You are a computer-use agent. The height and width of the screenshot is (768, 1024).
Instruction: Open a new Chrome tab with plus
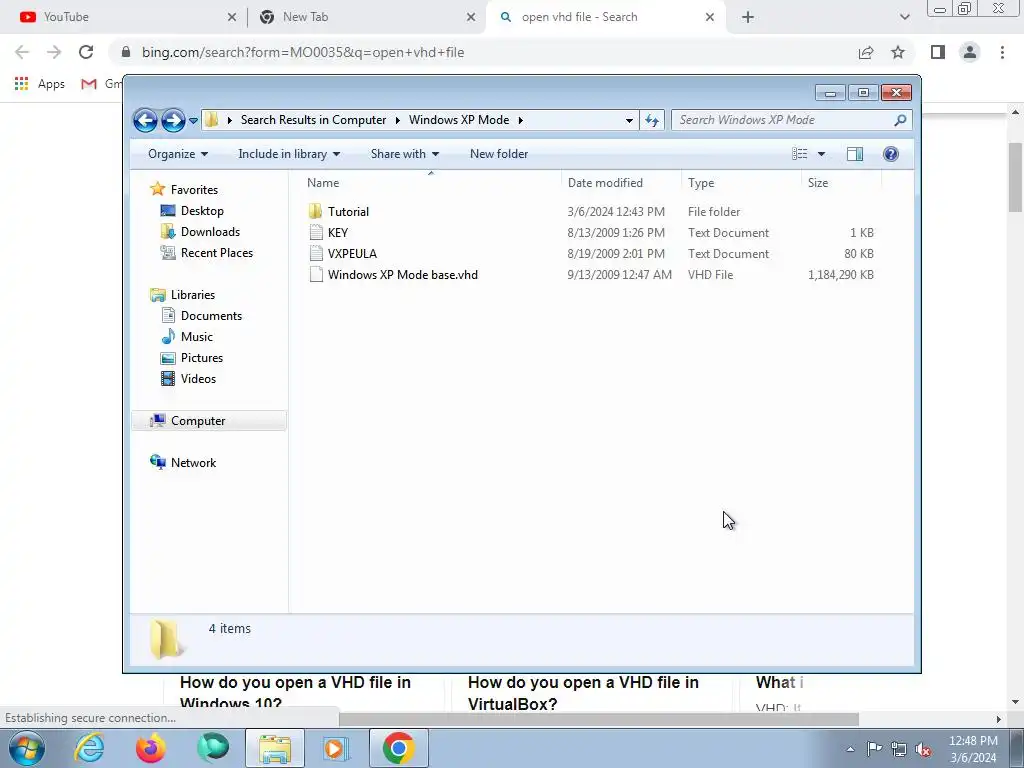748,17
